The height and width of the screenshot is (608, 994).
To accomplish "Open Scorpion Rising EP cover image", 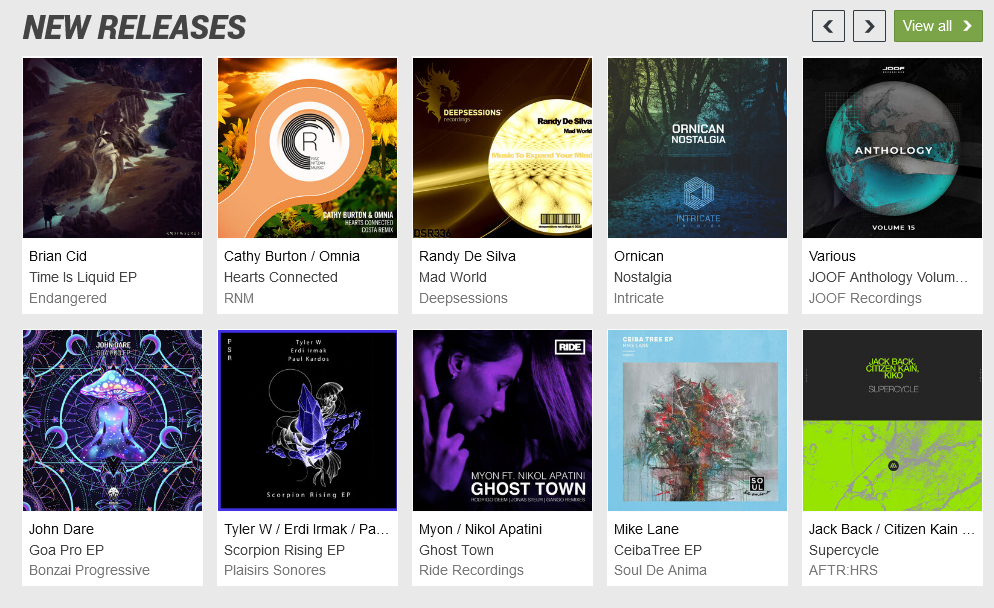I will (x=307, y=420).
